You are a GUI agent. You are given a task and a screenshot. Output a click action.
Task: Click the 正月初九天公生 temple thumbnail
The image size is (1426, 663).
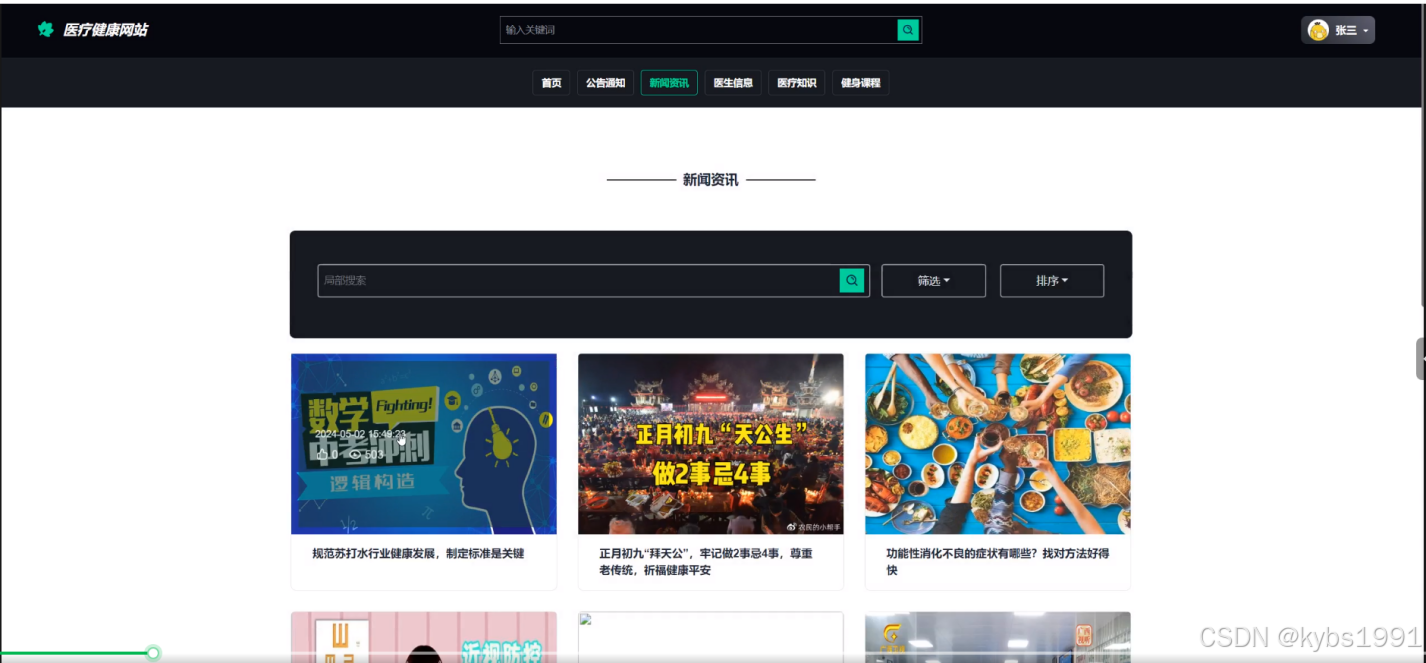(x=711, y=444)
